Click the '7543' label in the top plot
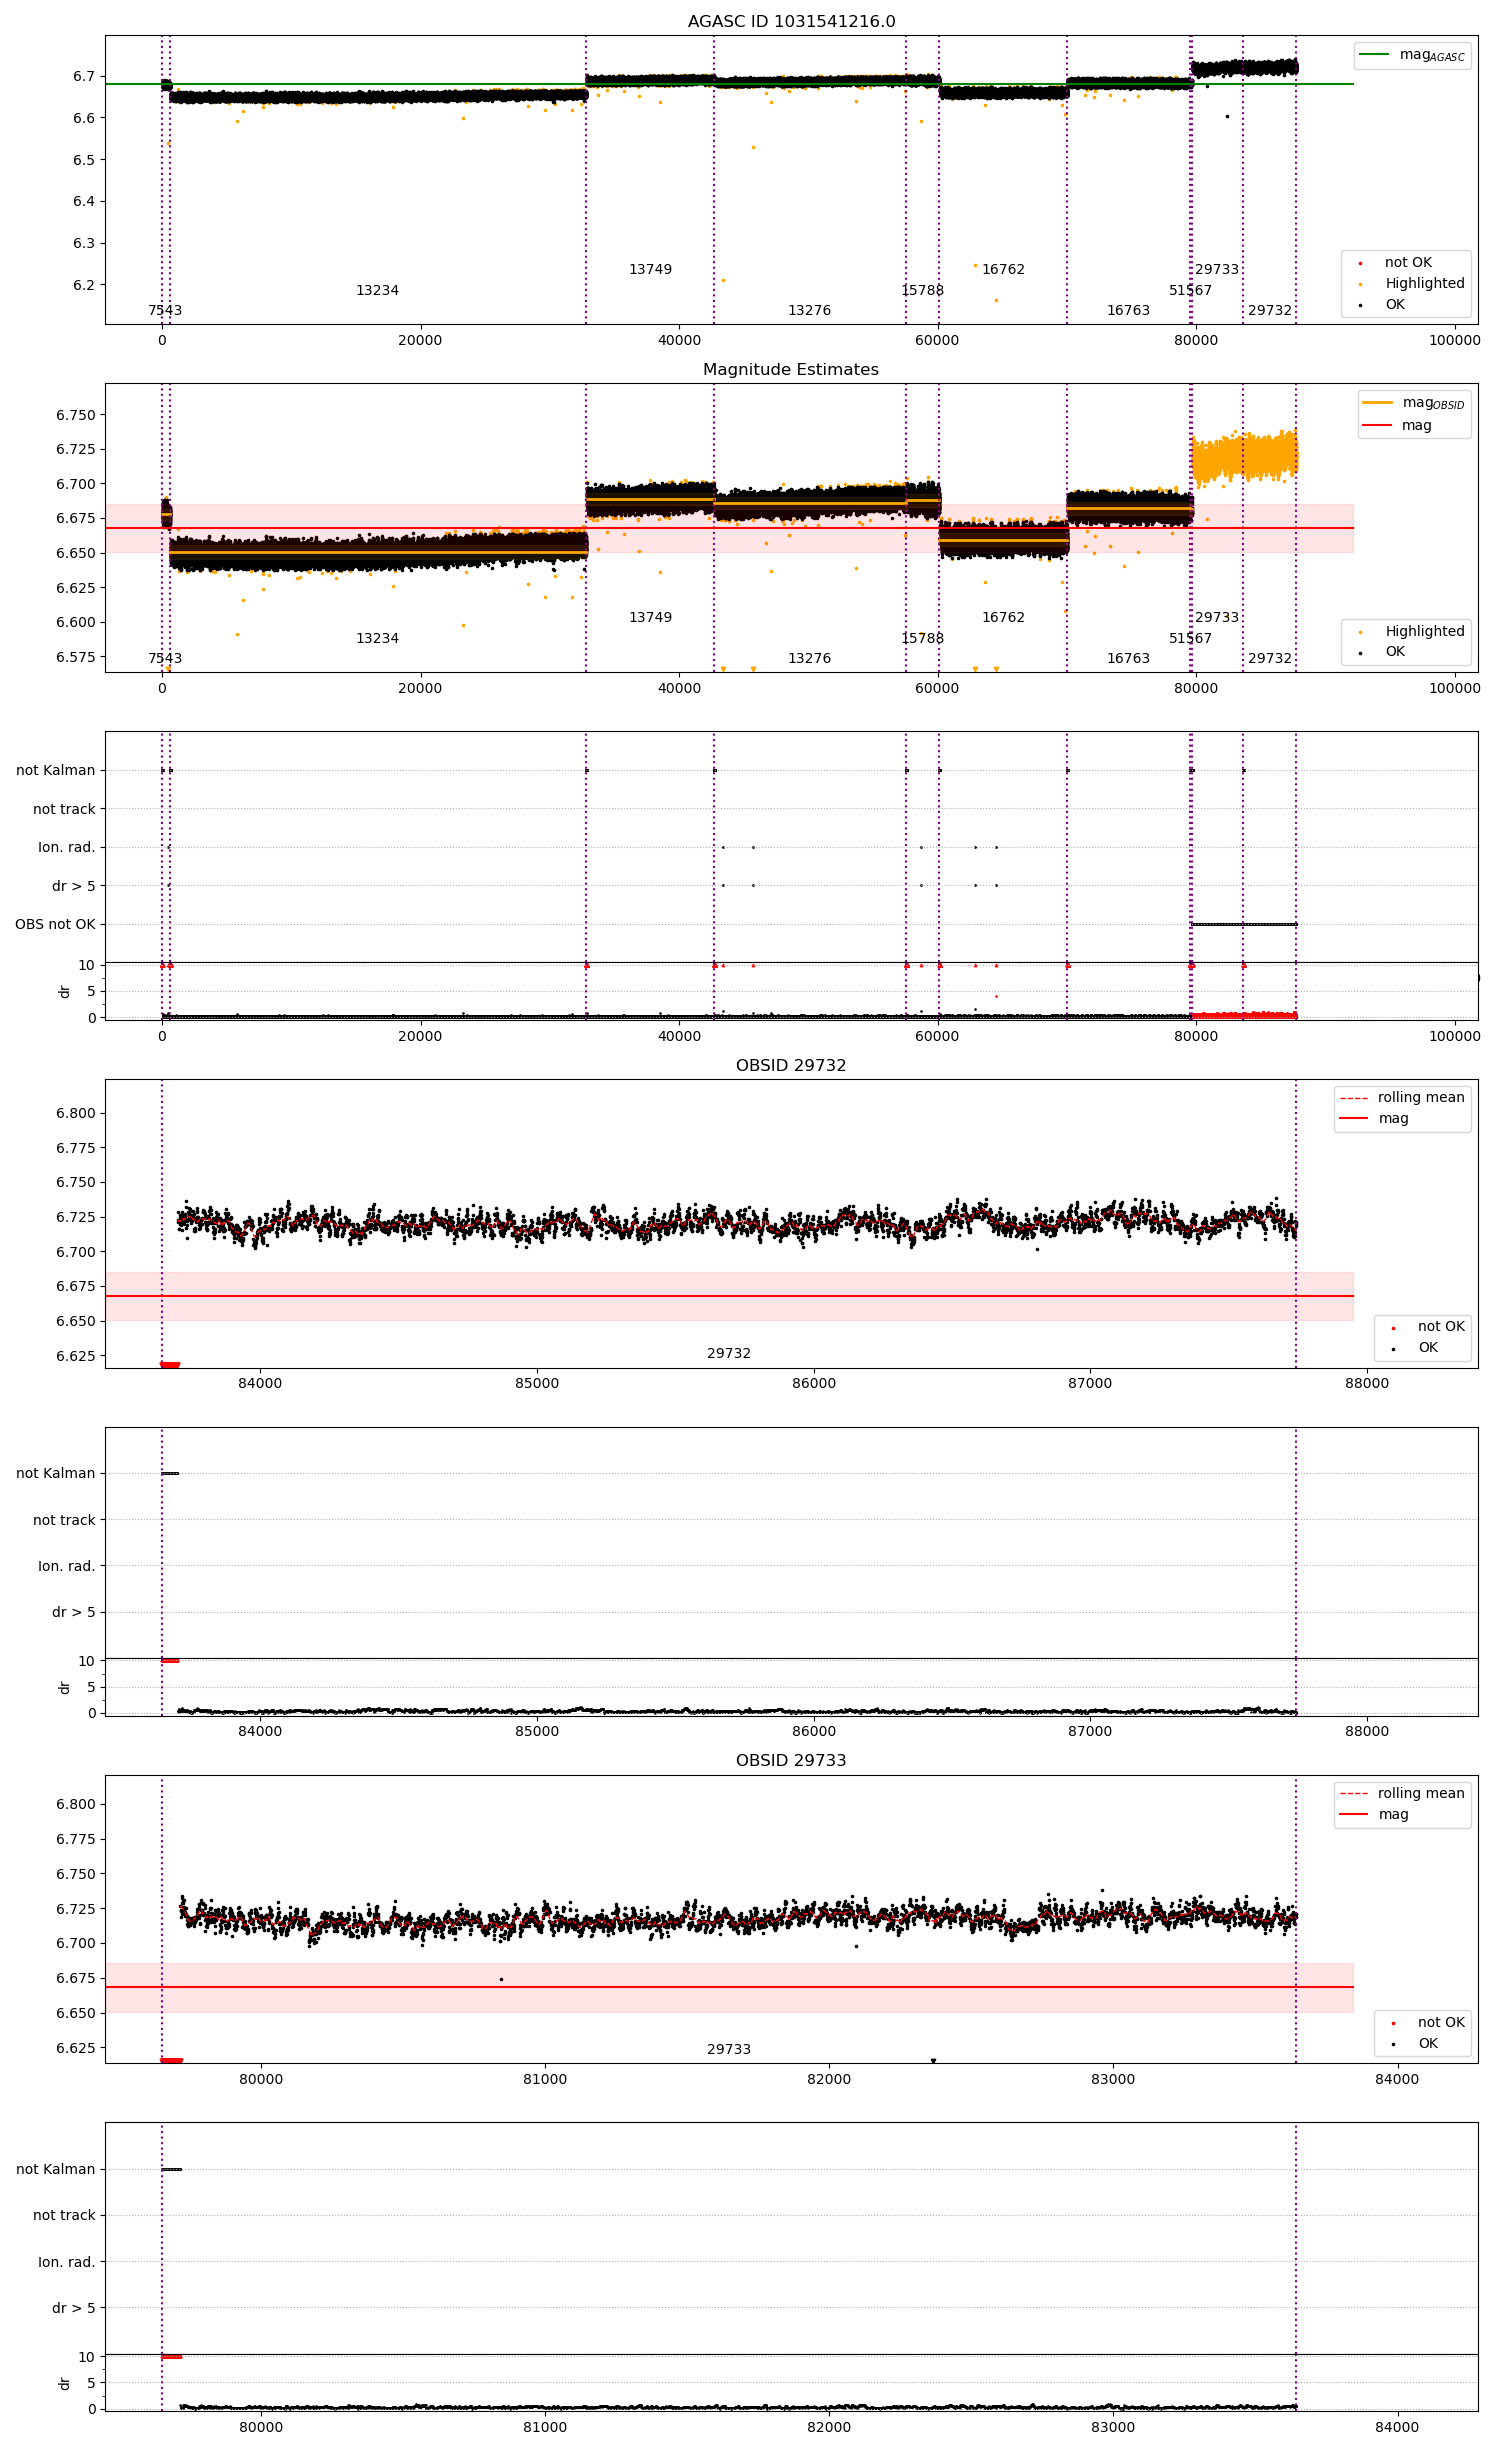1500x2450 pixels. click(x=165, y=310)
